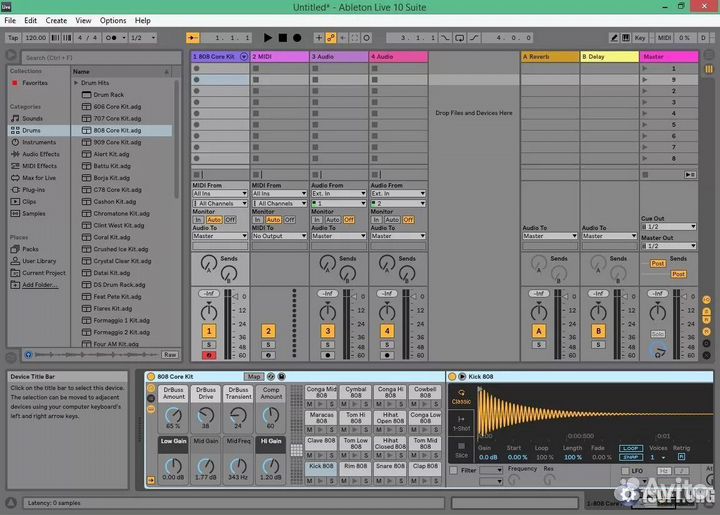Open Packs in Places
Screen dimensions: 720x515
(x=30, y=249)
